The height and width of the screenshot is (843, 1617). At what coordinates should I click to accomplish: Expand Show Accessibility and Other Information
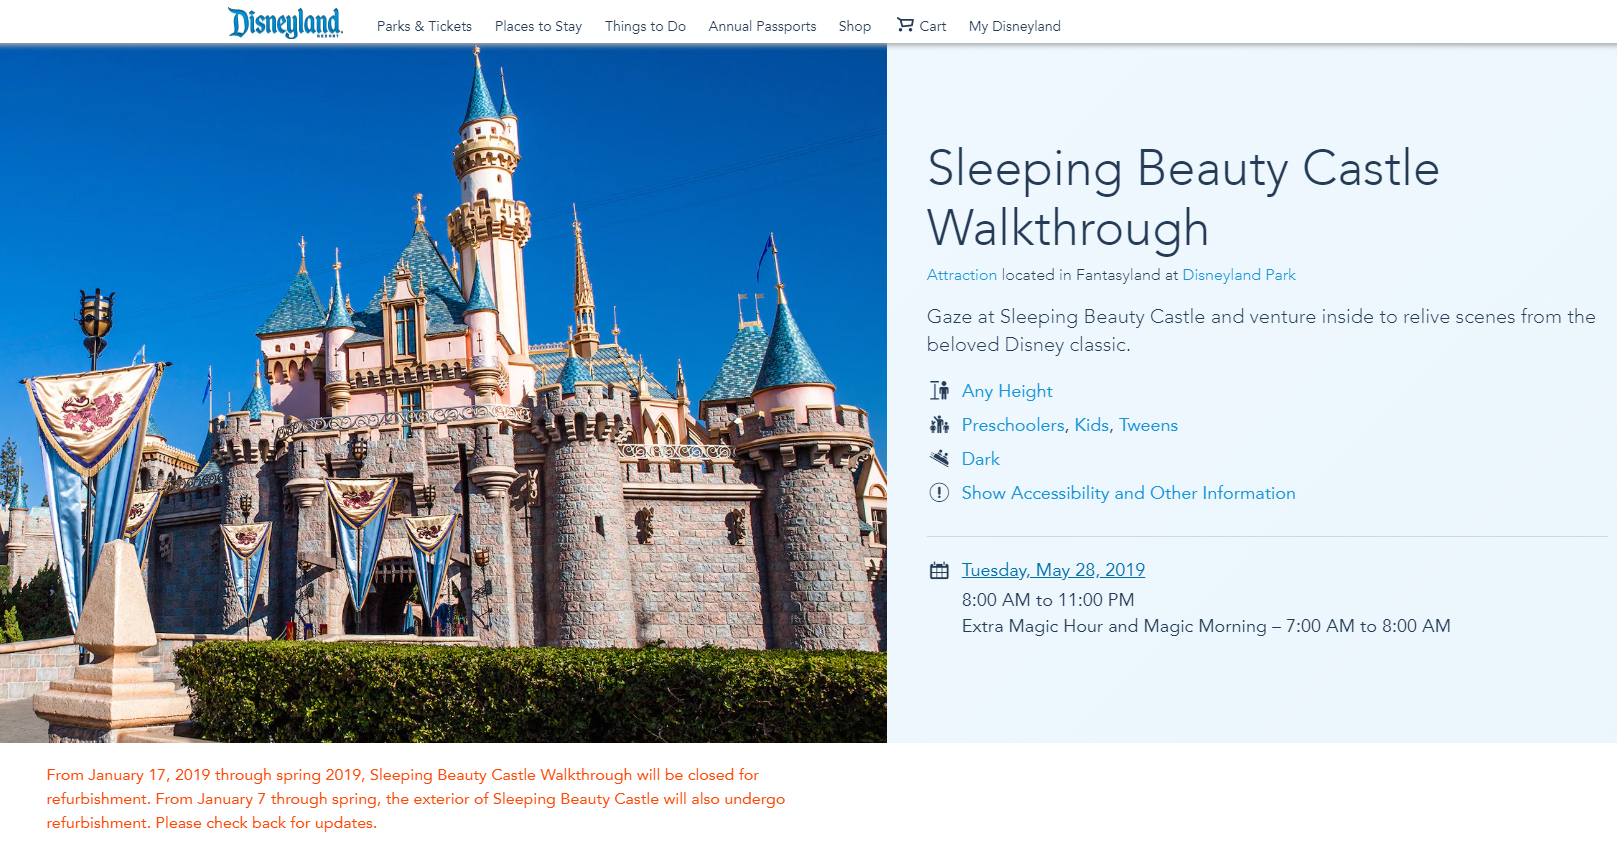[1129, 493]
